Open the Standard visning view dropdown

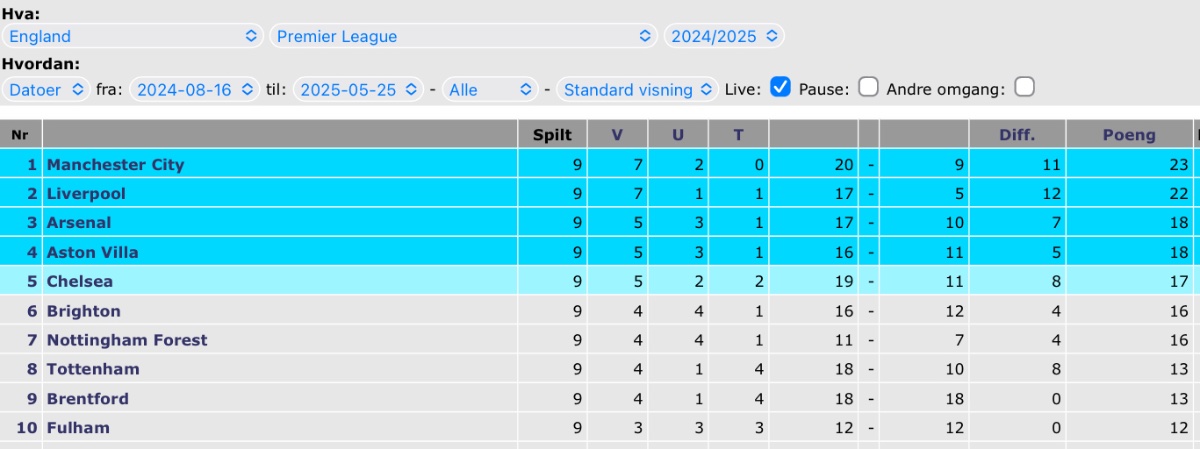(638, 89)
